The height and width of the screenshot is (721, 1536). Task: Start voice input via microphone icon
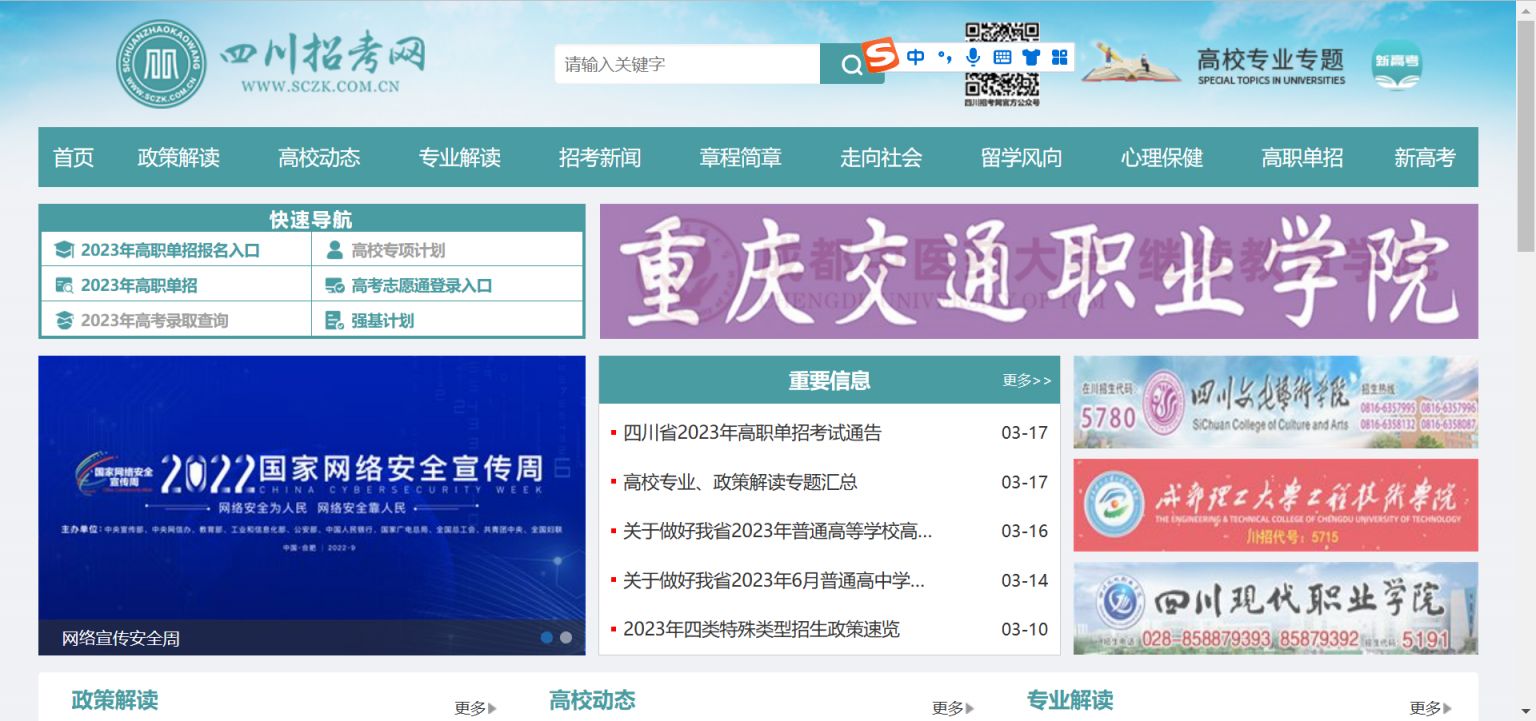[x=973, y=57]
